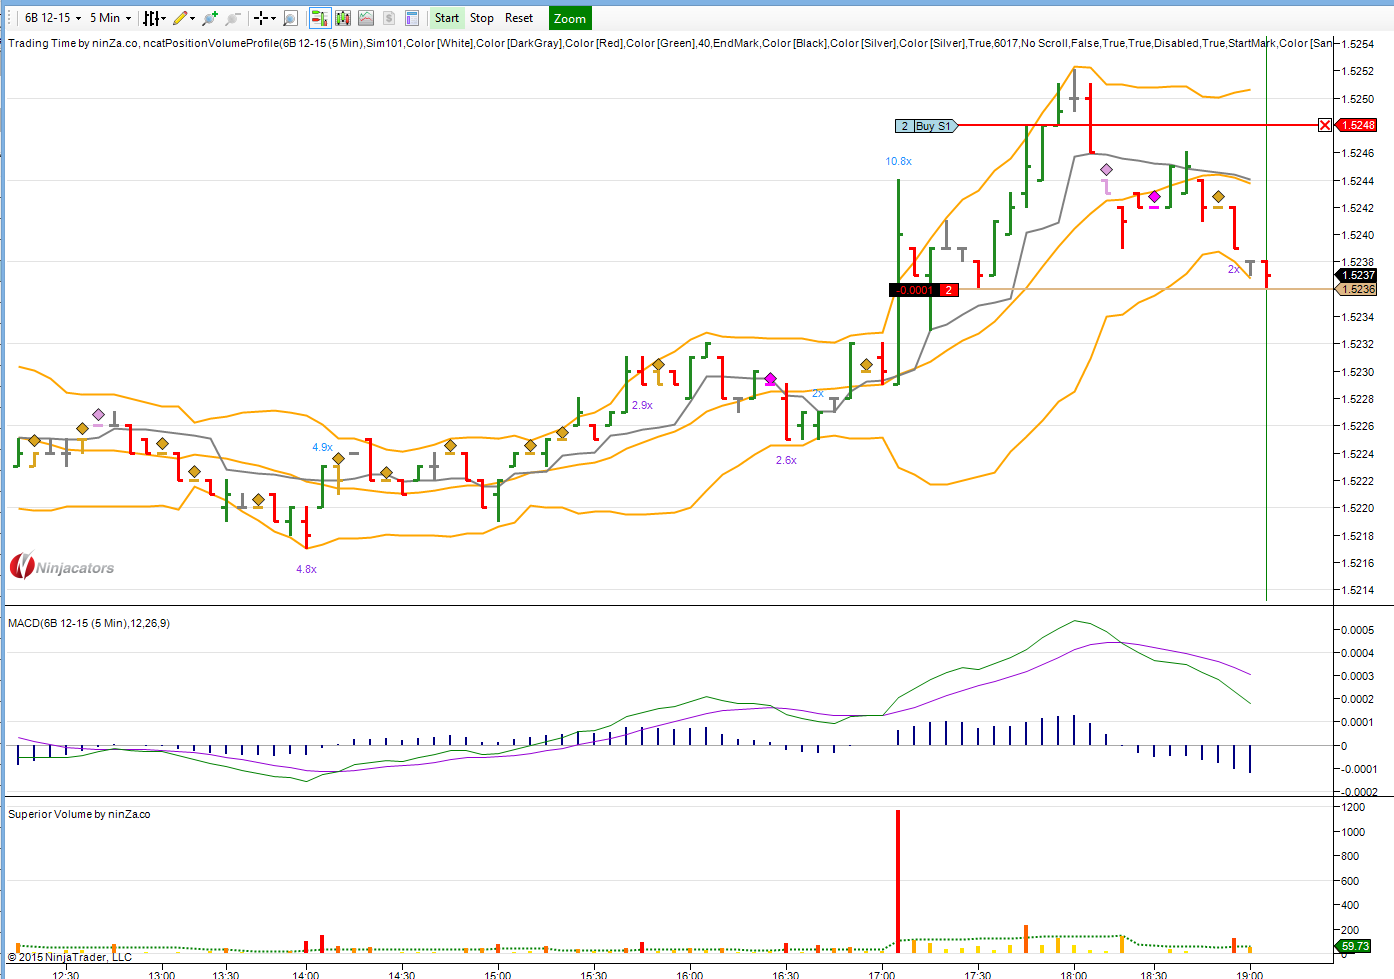Click the zoom in magnifier icon
This screenshot has width=1394, height=979.
[210, 18]
